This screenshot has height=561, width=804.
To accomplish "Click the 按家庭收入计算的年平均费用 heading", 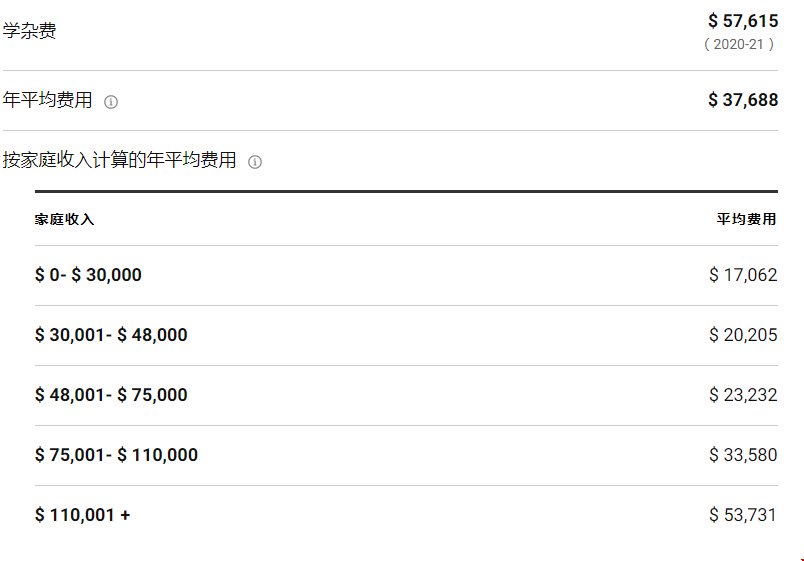I will pyautogui.click(x=120, y=161).
